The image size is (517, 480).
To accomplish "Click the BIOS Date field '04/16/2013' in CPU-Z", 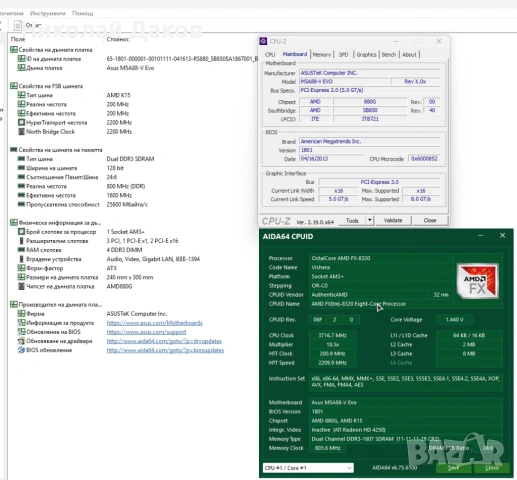I will [331, 159].
